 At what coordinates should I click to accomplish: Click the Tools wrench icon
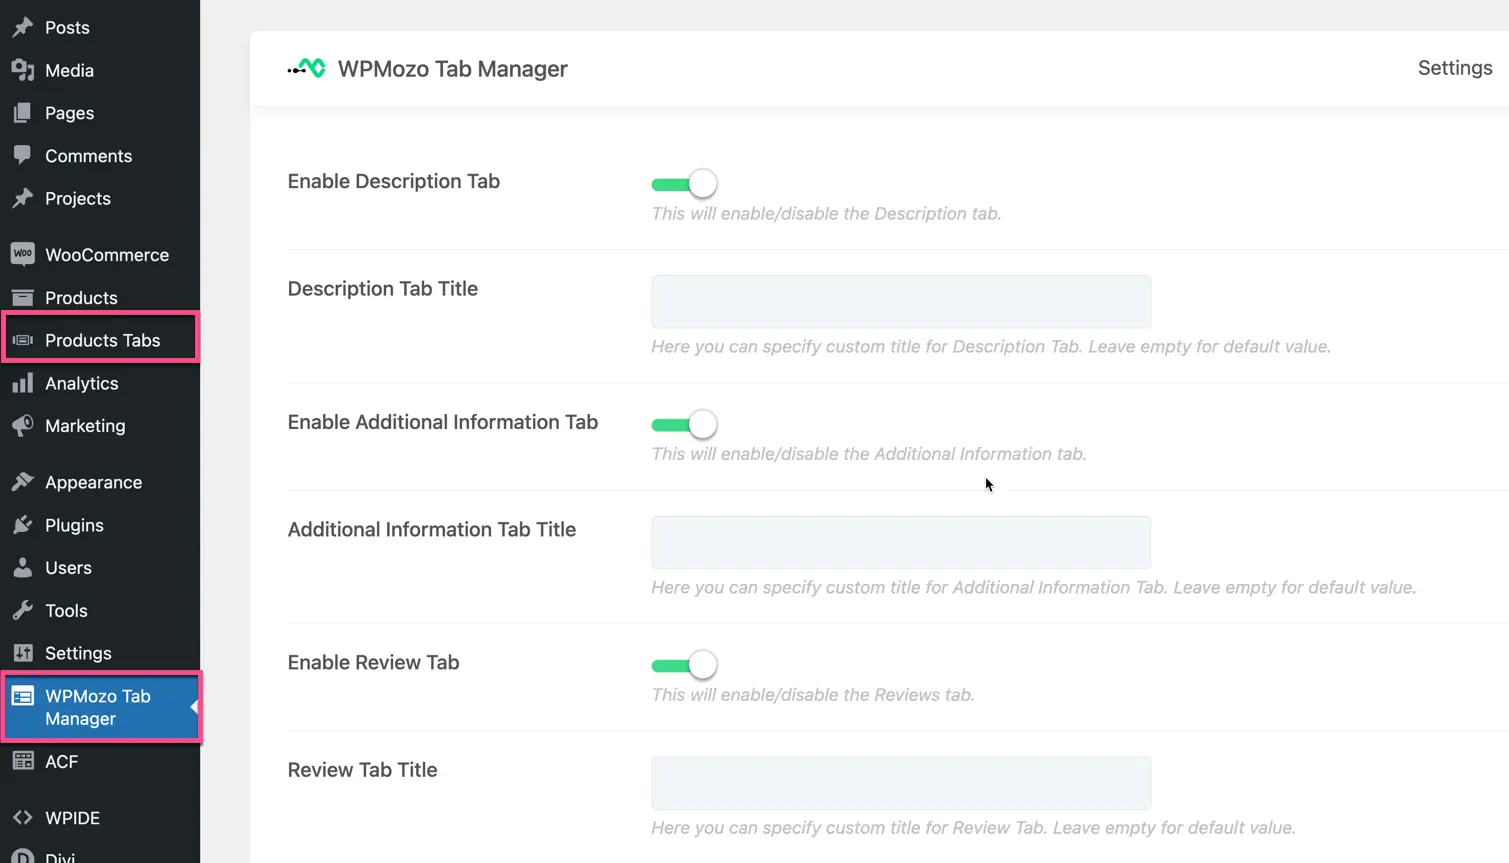tap(22, 610)
